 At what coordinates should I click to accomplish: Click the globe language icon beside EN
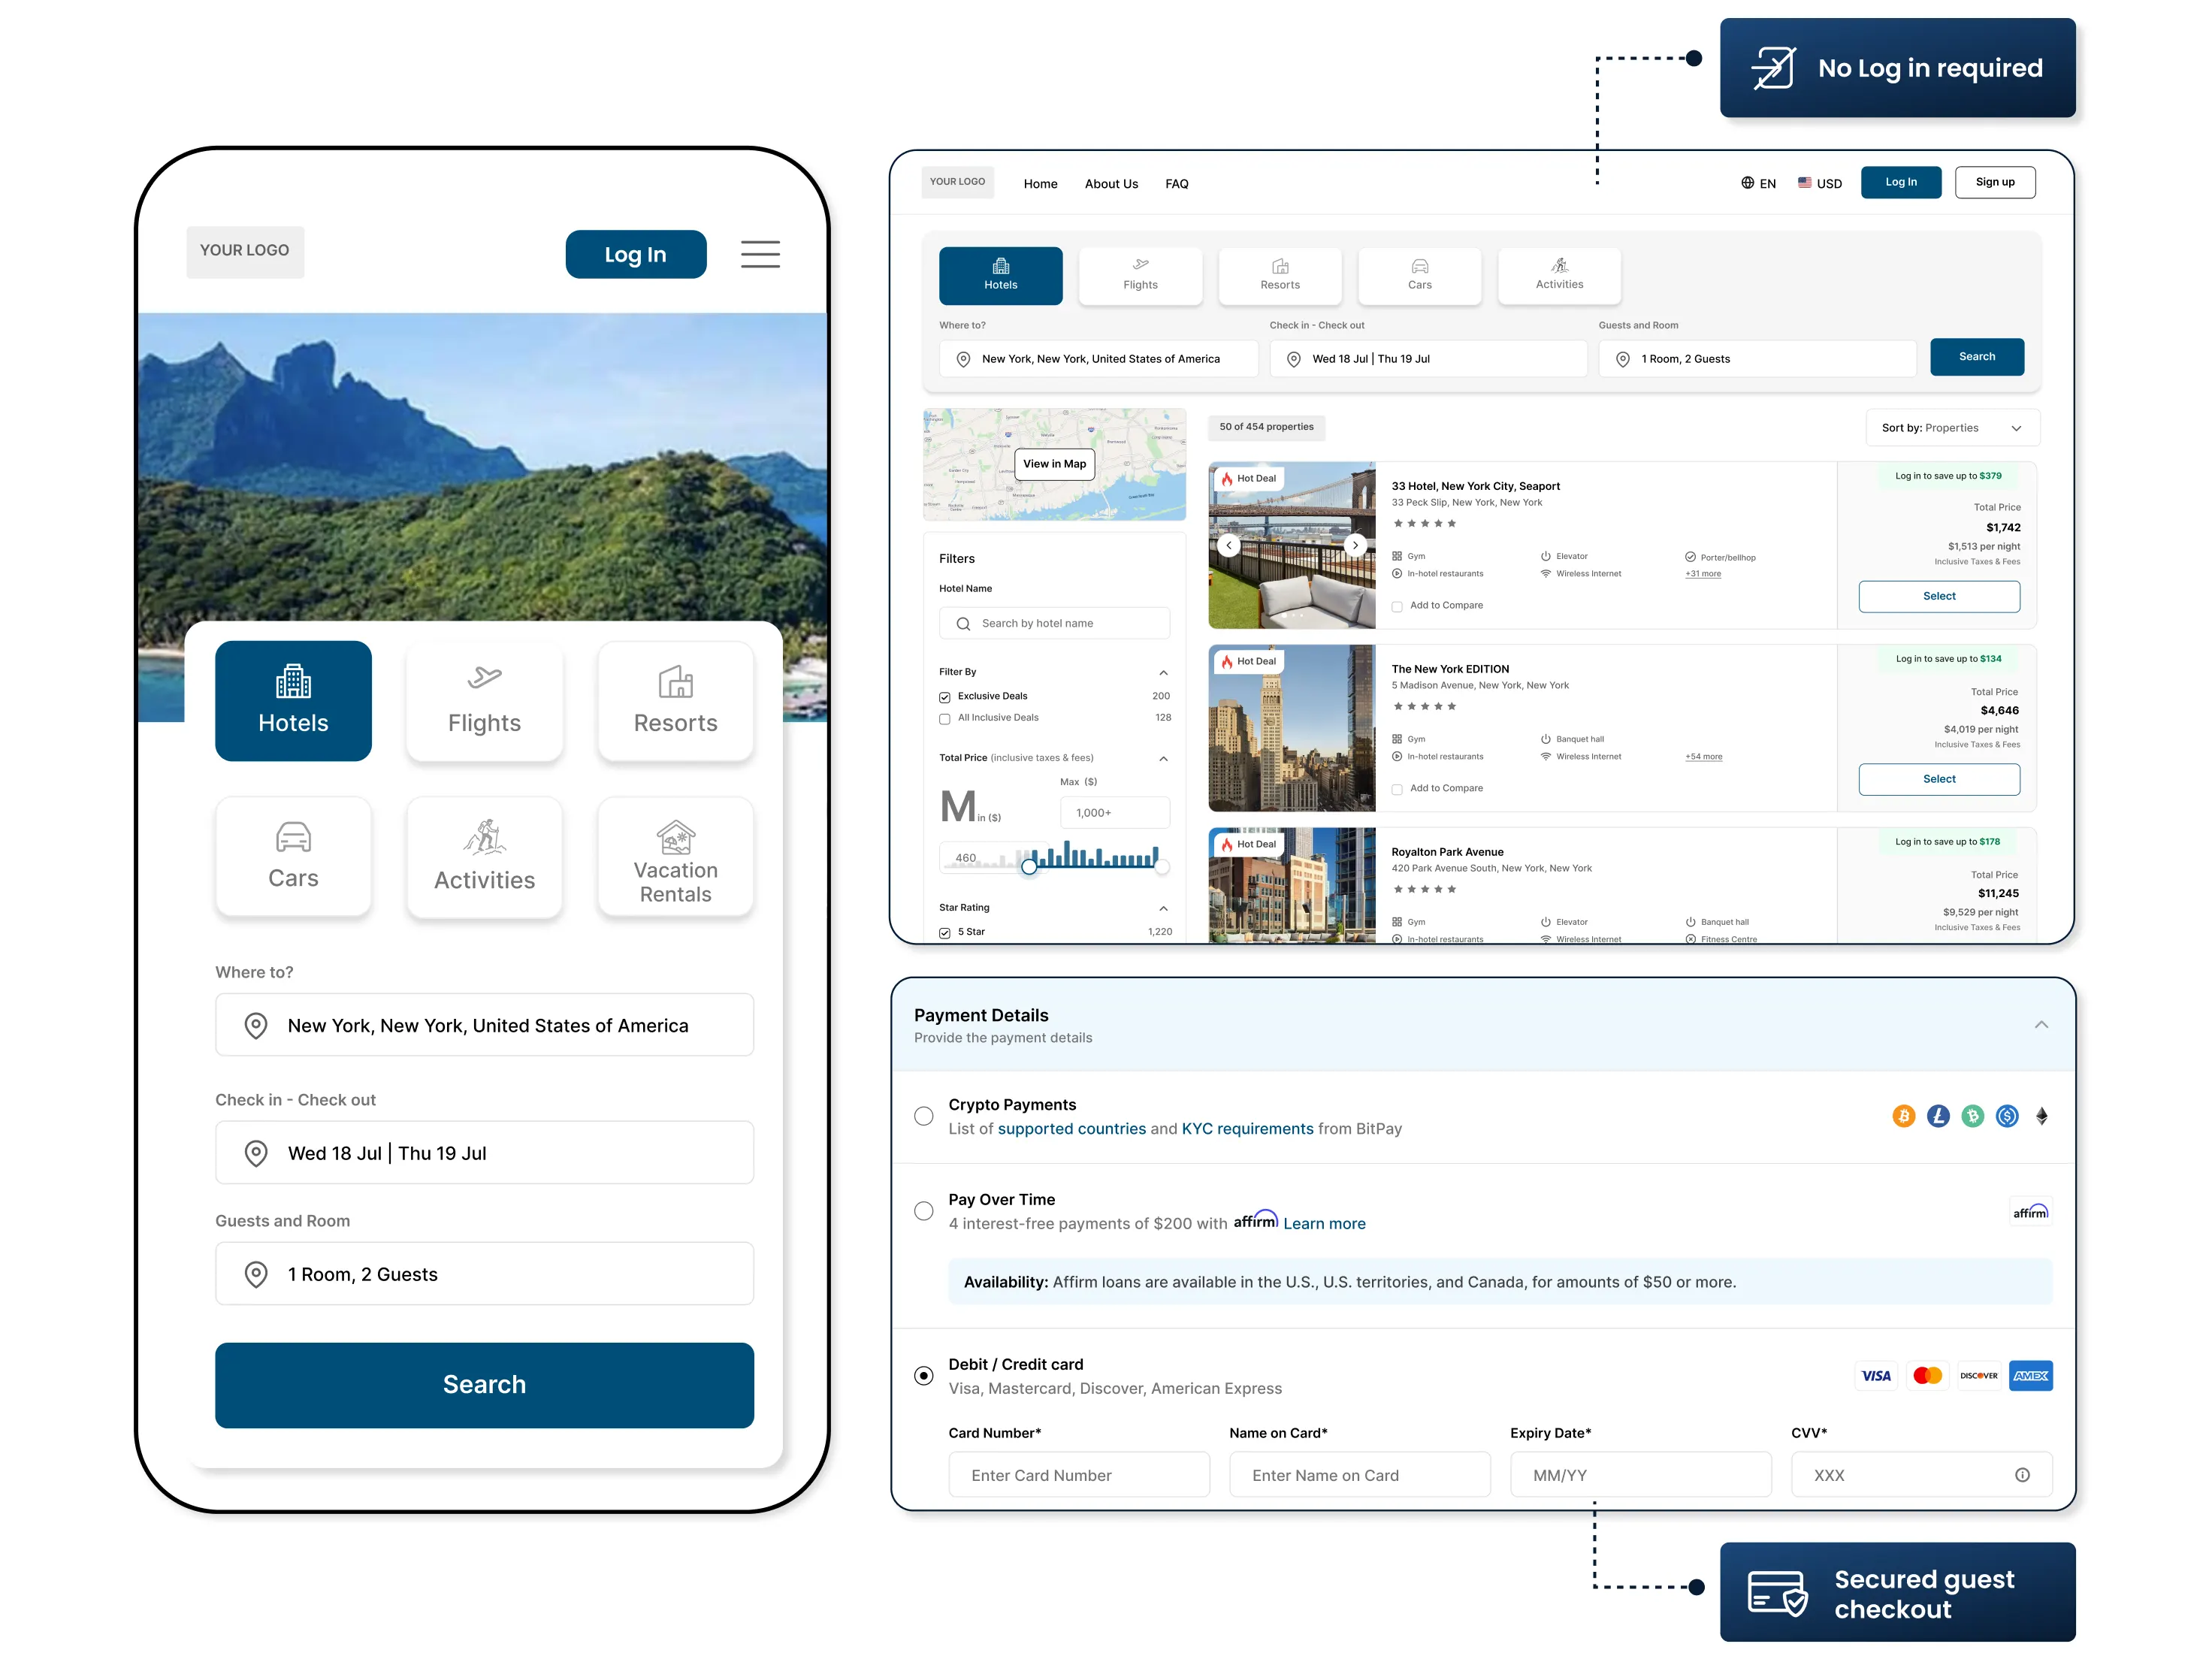(x=1747, y=183)
